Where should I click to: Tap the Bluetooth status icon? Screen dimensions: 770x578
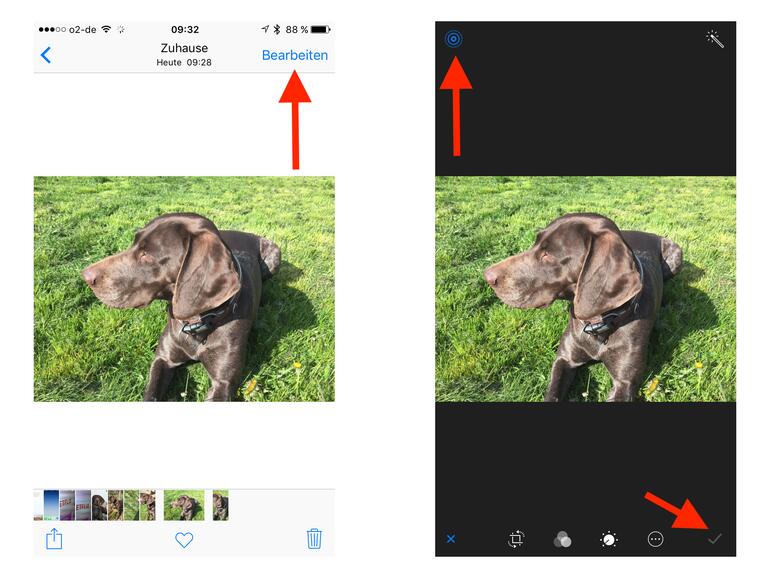277,29
